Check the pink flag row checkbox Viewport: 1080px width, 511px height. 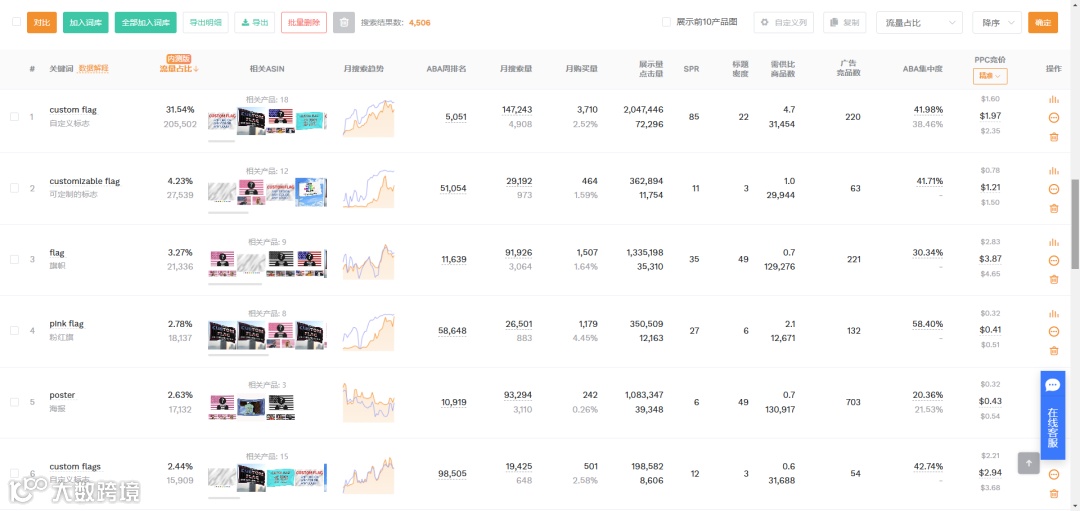(14, 331)
